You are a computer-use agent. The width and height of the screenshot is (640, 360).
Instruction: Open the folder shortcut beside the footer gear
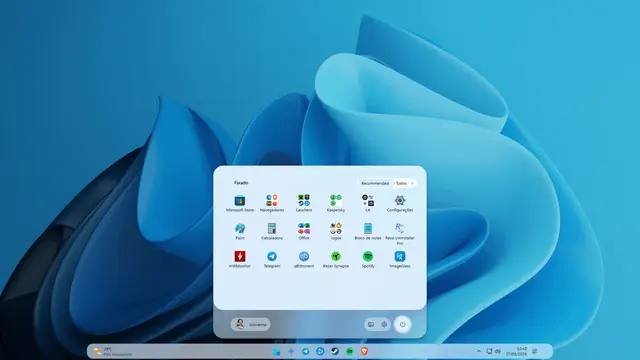tap(371, 324)
